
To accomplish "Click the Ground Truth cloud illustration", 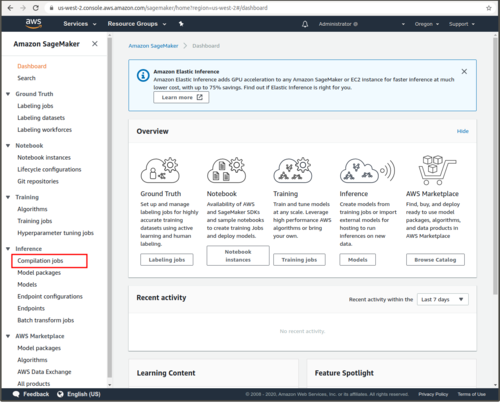I will (160, 170).
